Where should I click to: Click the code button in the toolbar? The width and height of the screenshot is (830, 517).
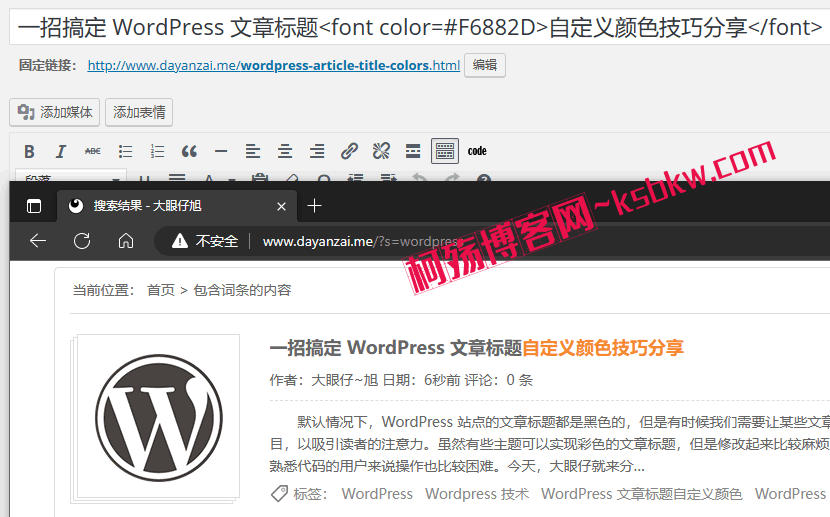coord(477,151)
